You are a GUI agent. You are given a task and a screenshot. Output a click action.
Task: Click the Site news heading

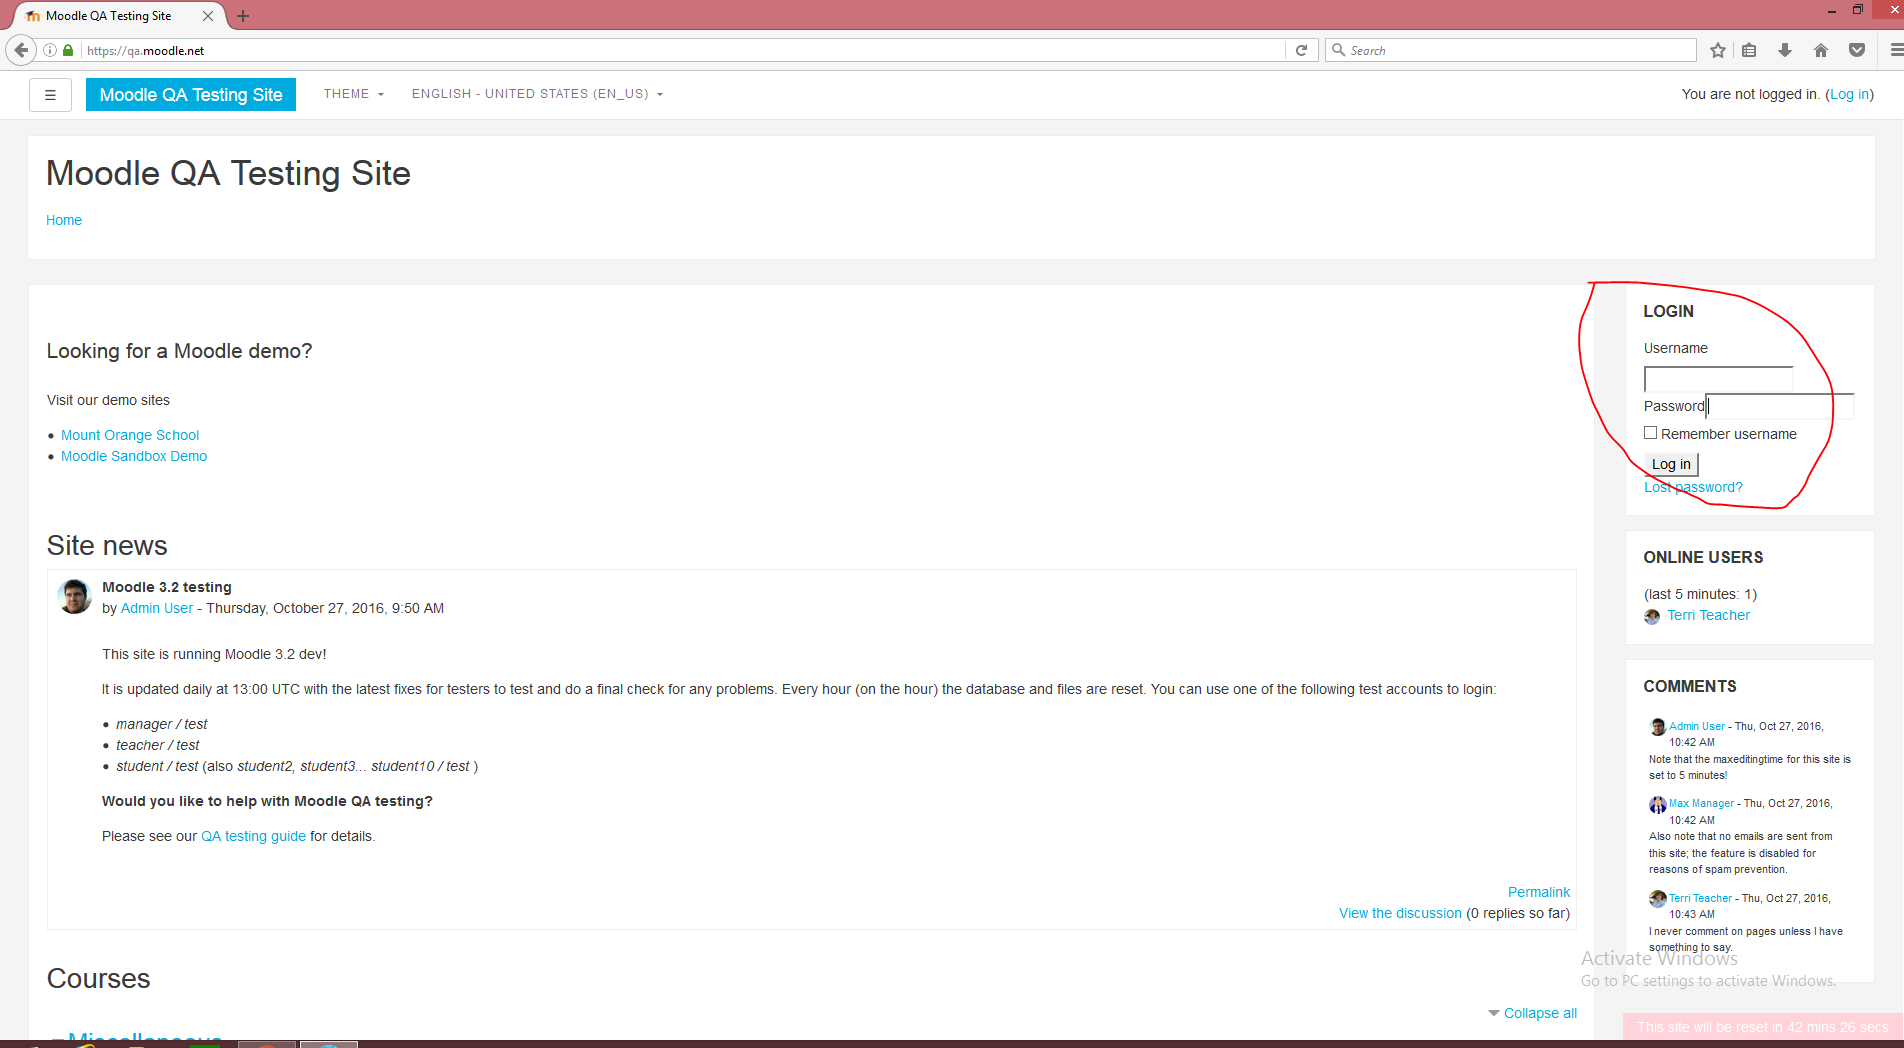tap(107, 546)
